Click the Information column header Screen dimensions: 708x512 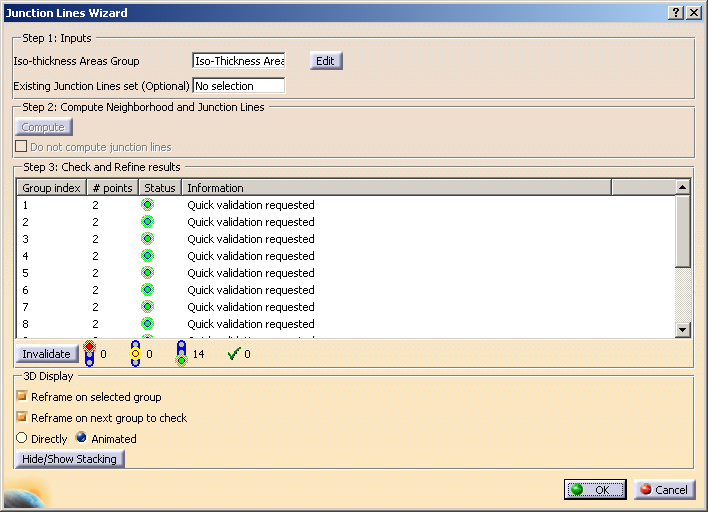click(x=395, y=187)
